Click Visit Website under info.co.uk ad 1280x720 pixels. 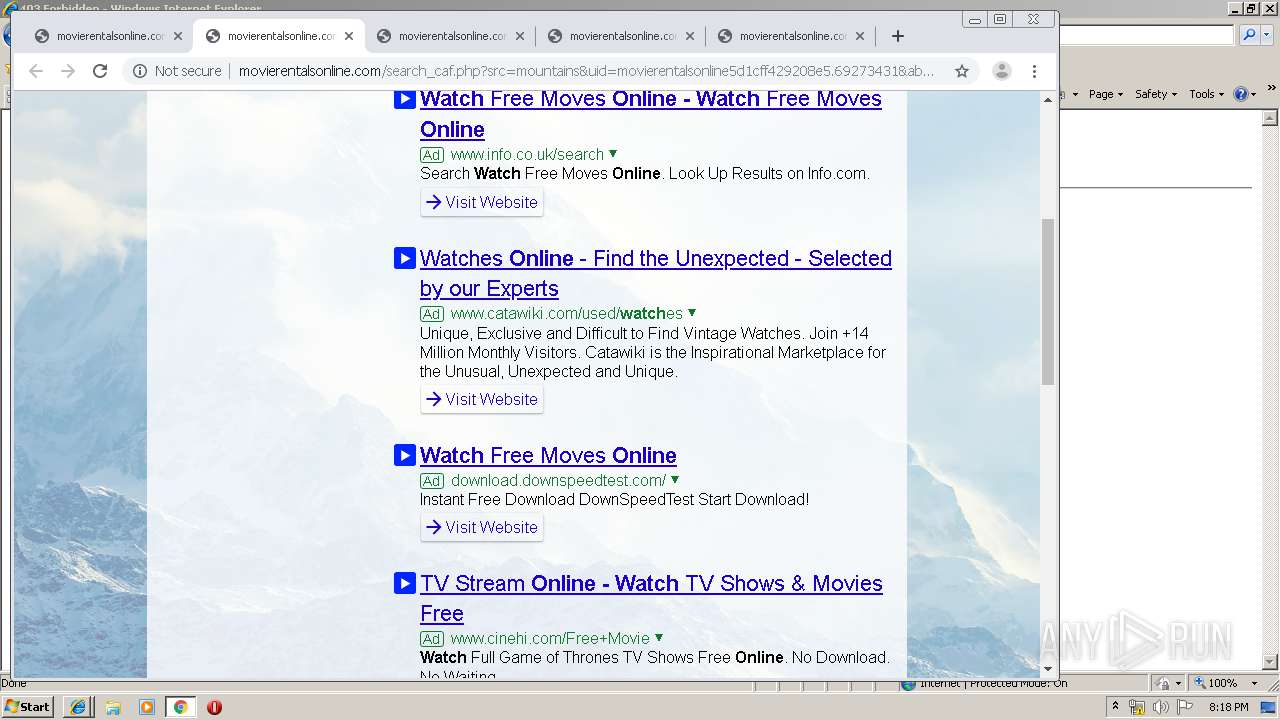(x=482, y=202)
